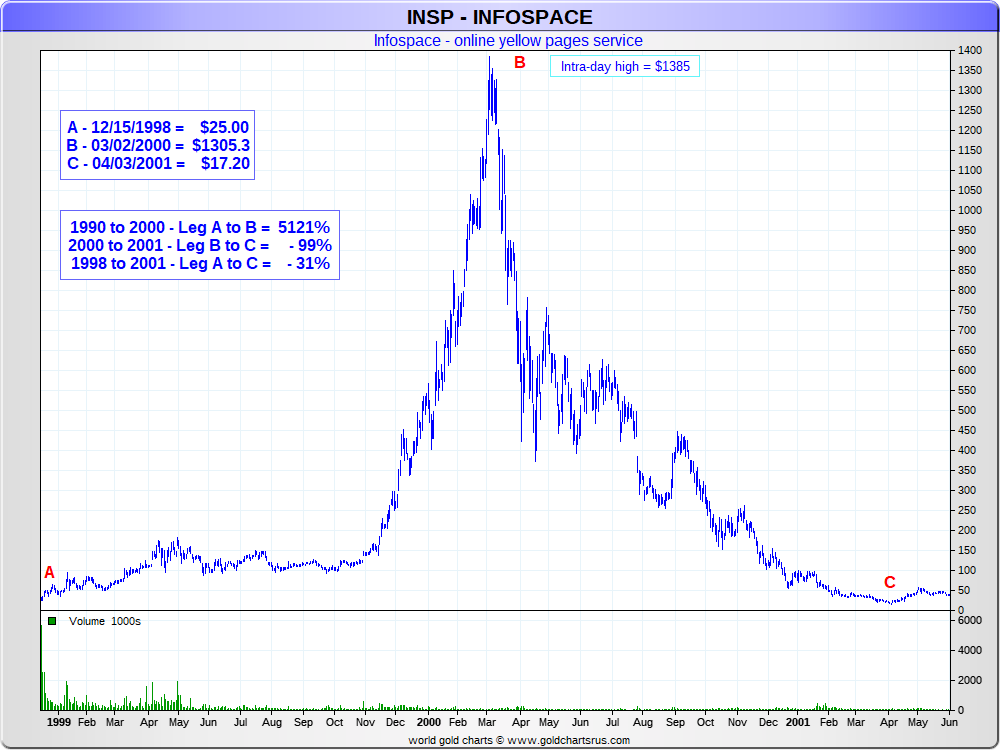
Task: Click the red marker letter B
Action: [520, 62]
